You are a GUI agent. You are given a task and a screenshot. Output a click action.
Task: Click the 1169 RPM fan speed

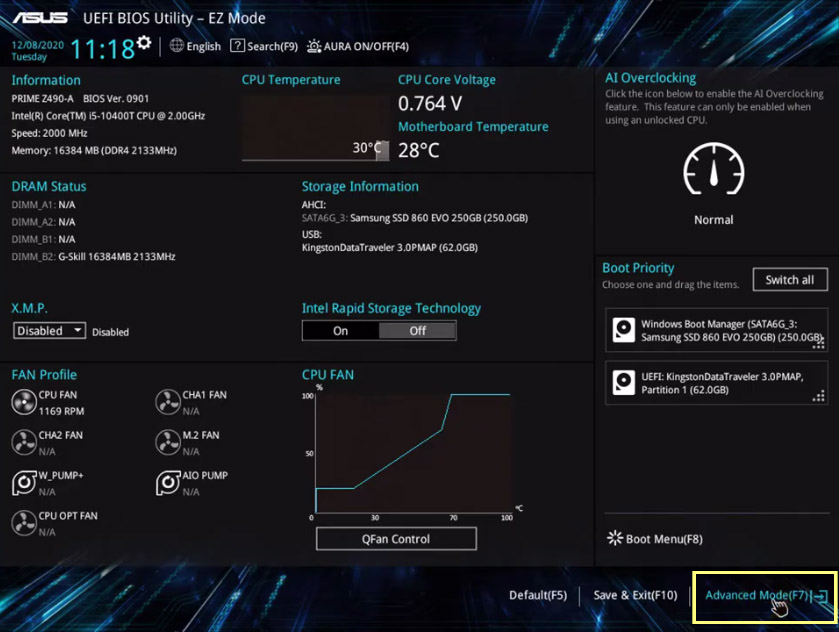click(61, 411)
